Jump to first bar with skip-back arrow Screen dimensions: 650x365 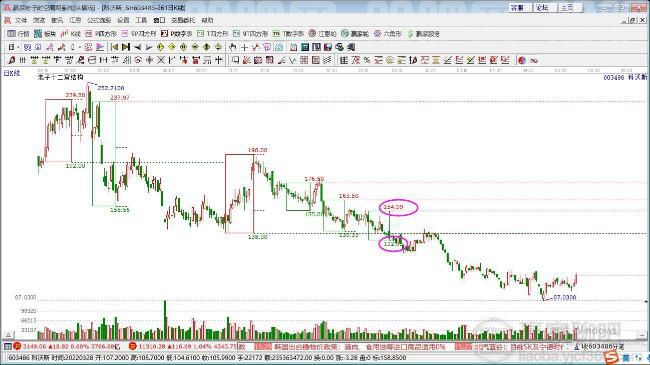pos(115,47)
